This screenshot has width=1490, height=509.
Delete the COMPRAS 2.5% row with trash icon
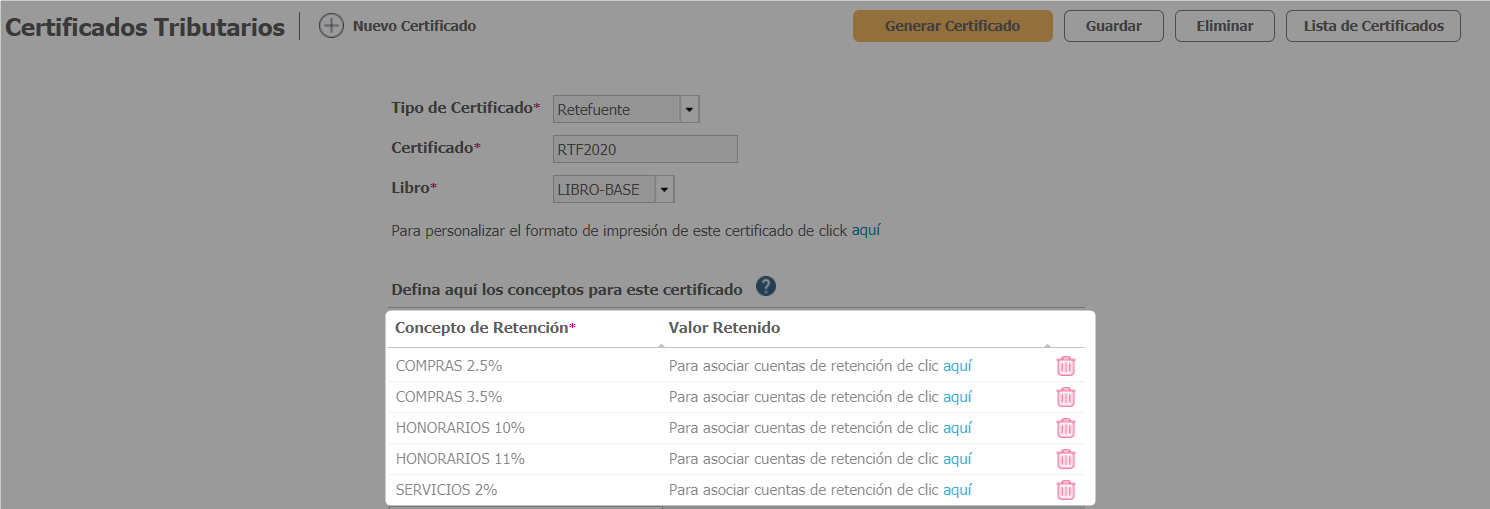coord(1066,366)
